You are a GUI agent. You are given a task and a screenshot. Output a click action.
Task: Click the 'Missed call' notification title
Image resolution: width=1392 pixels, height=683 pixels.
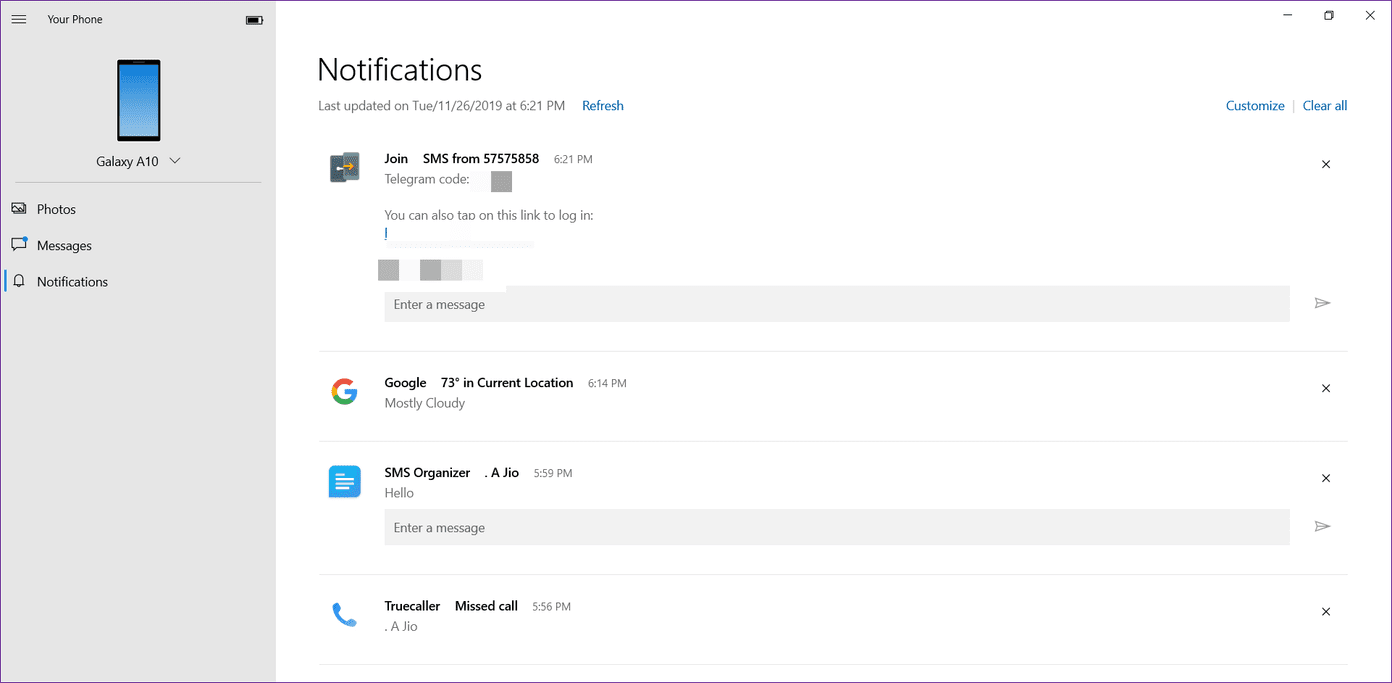coord(486,606)
